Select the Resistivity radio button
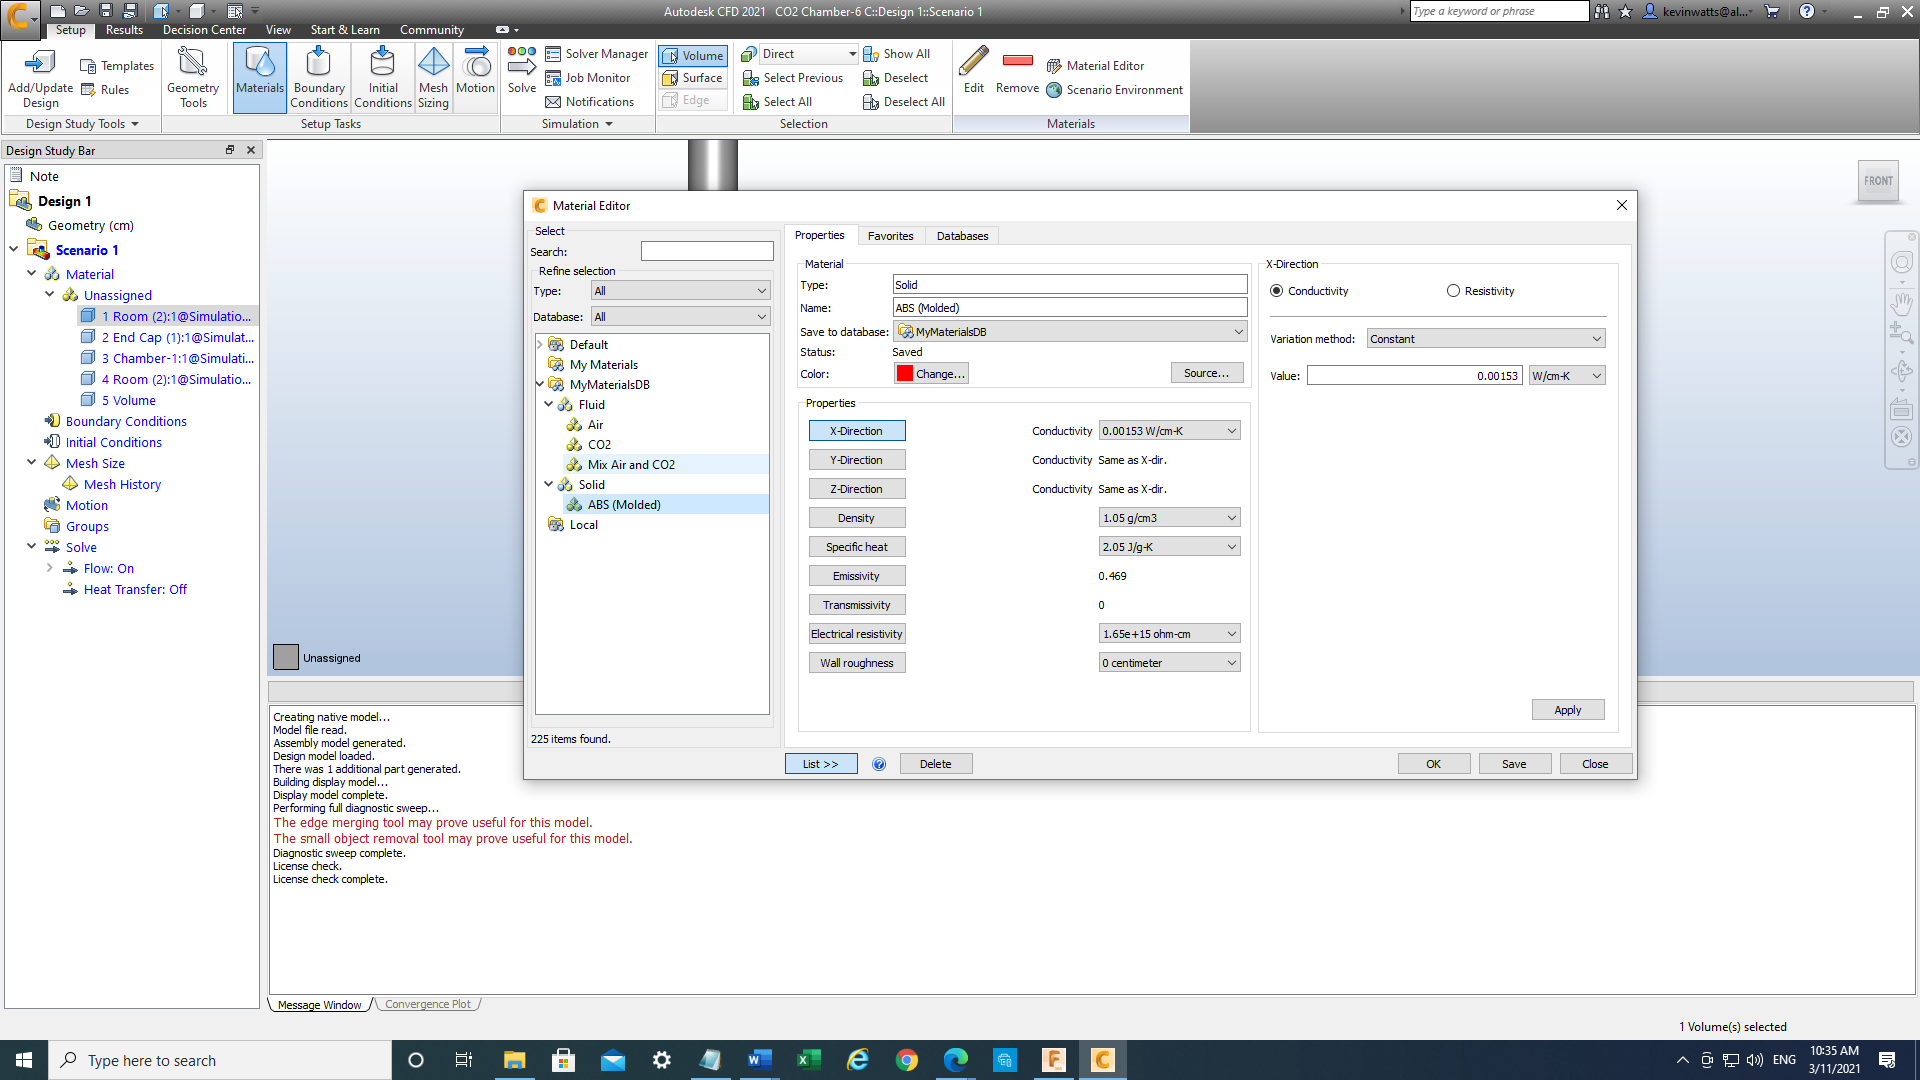 [1453, 291]
